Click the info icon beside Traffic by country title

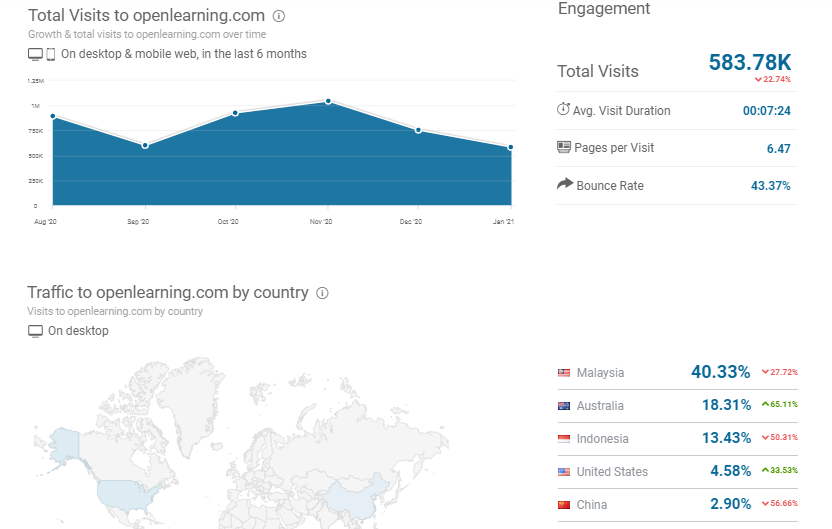[322, 293]
